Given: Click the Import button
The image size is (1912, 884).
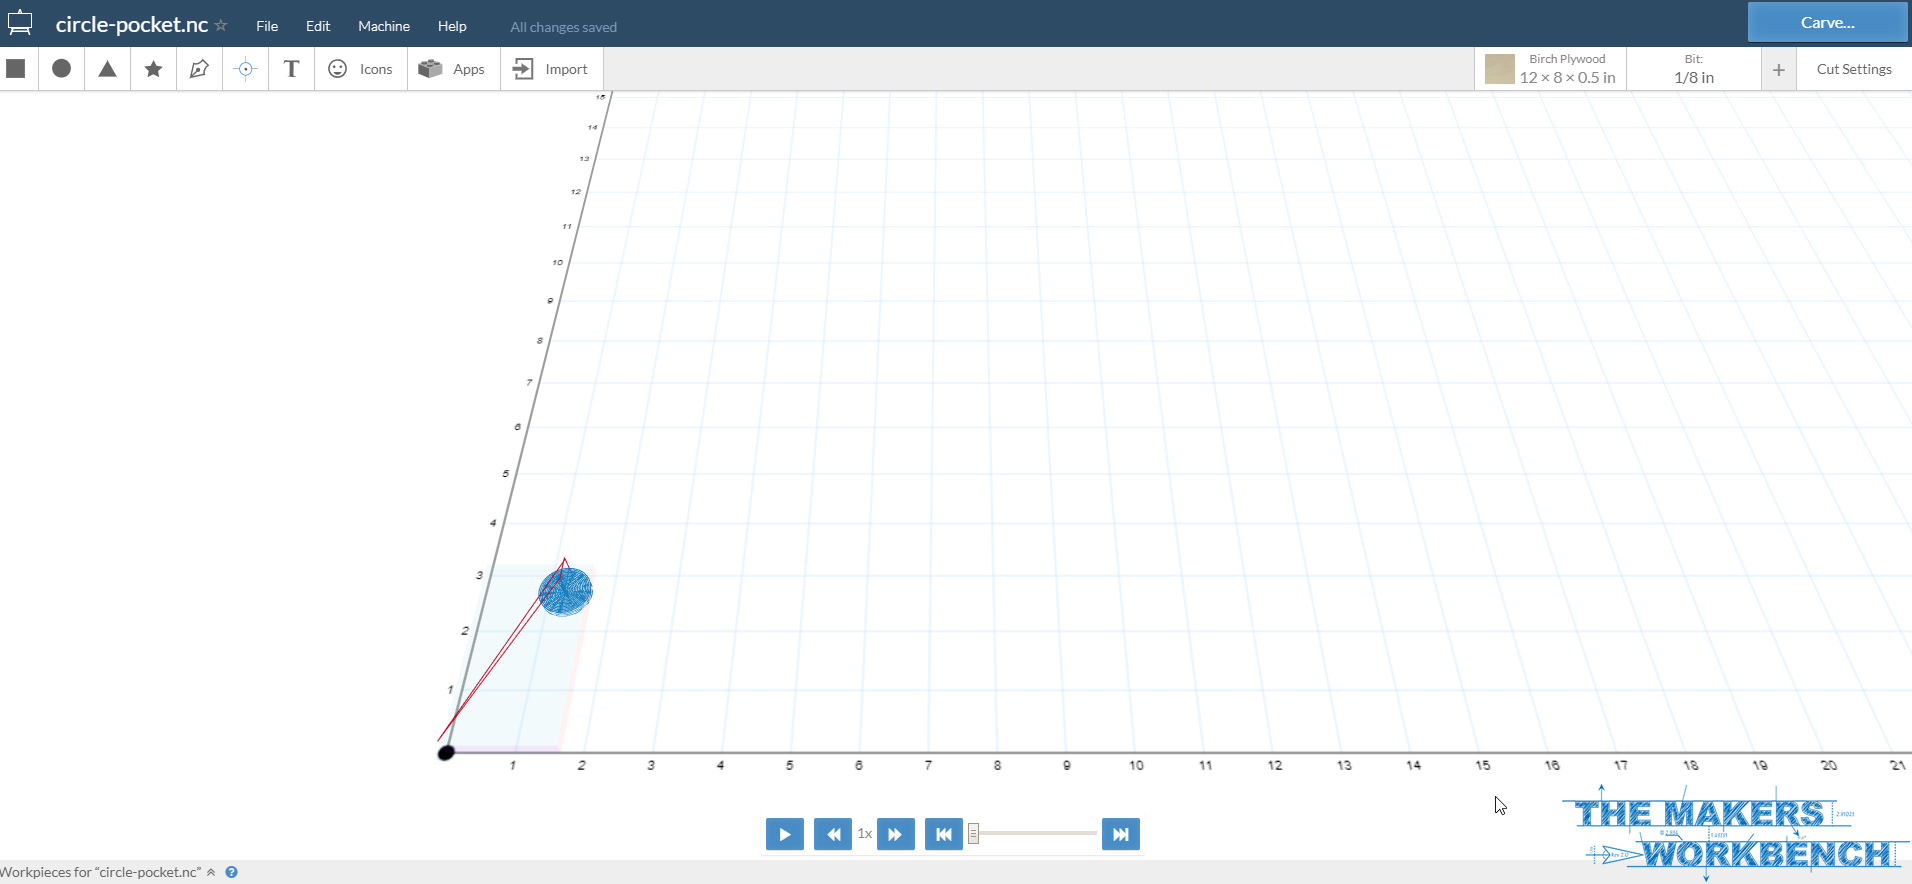Looking at the screenshot, I should click(x=551, y=69).
